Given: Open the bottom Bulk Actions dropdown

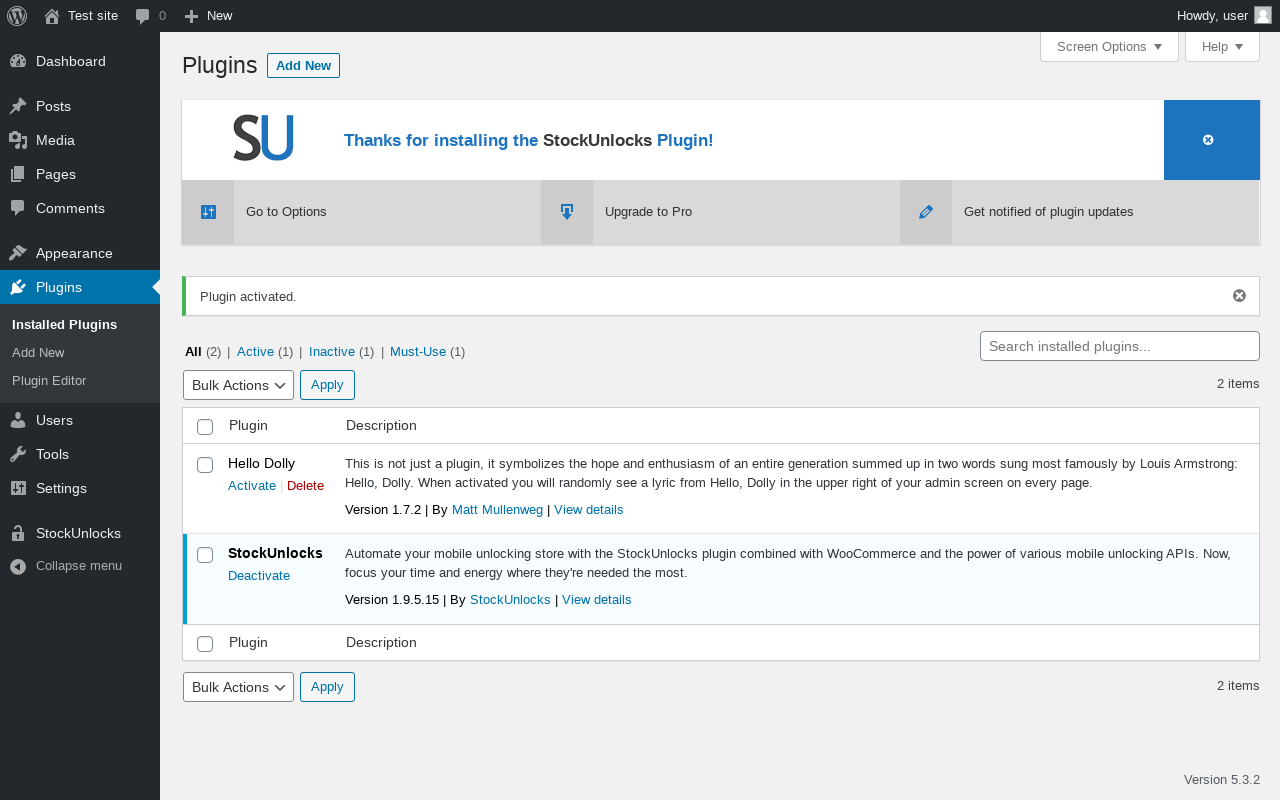Looking at the screenshot, I should [x=238, y=687].
